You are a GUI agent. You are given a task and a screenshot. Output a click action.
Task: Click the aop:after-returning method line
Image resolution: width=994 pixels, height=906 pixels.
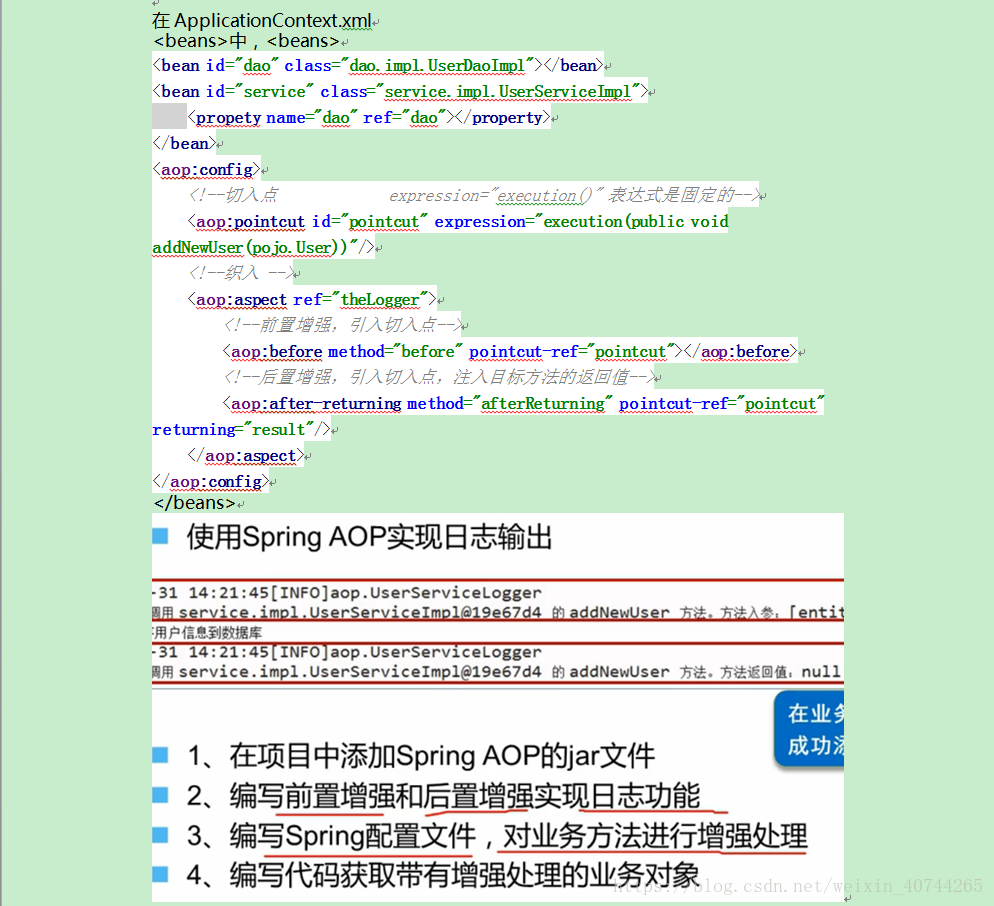tap(523, 403)
